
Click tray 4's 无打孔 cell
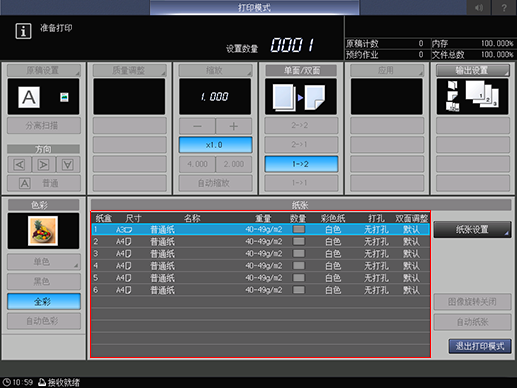click(376, 266)
